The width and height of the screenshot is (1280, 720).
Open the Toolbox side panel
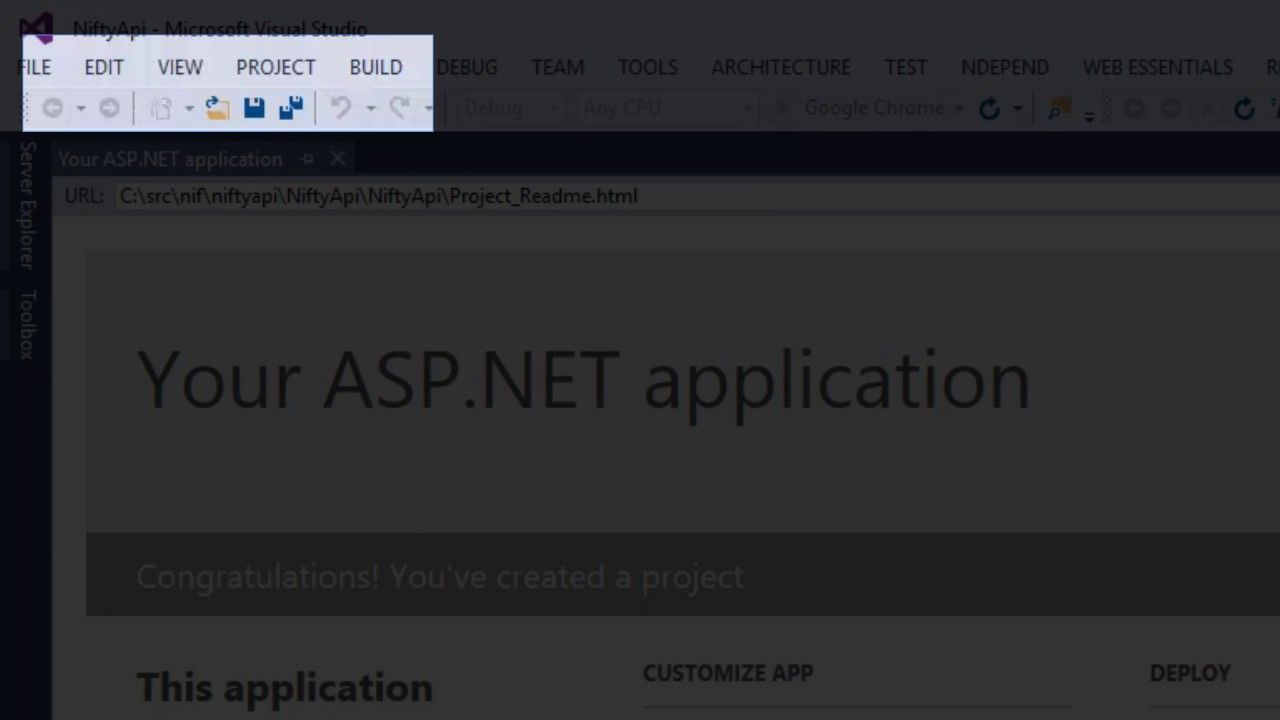pos(27,324)
